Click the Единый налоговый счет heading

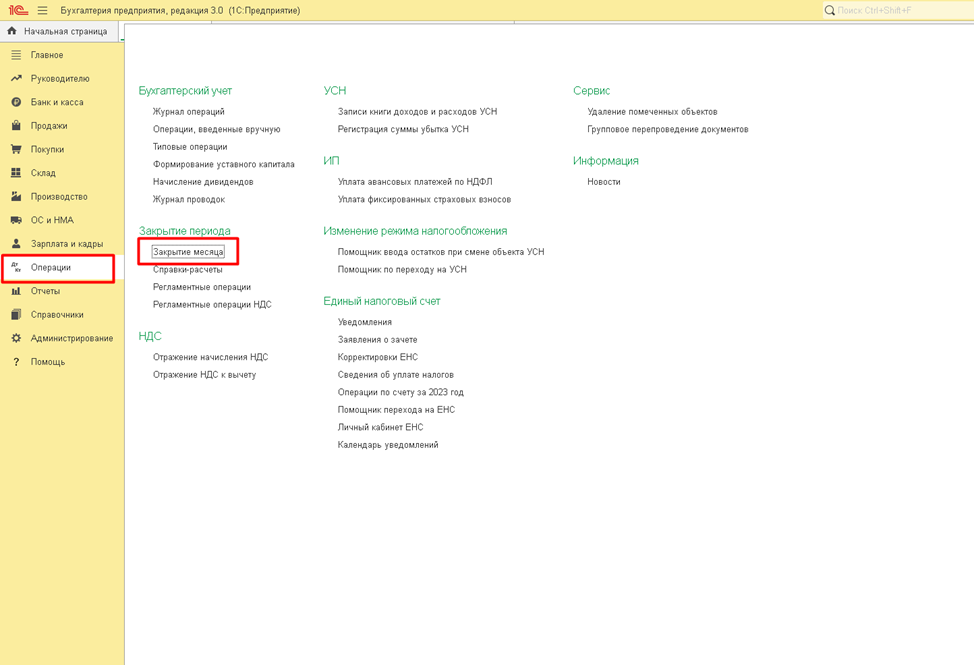click(x=382, y=301)
